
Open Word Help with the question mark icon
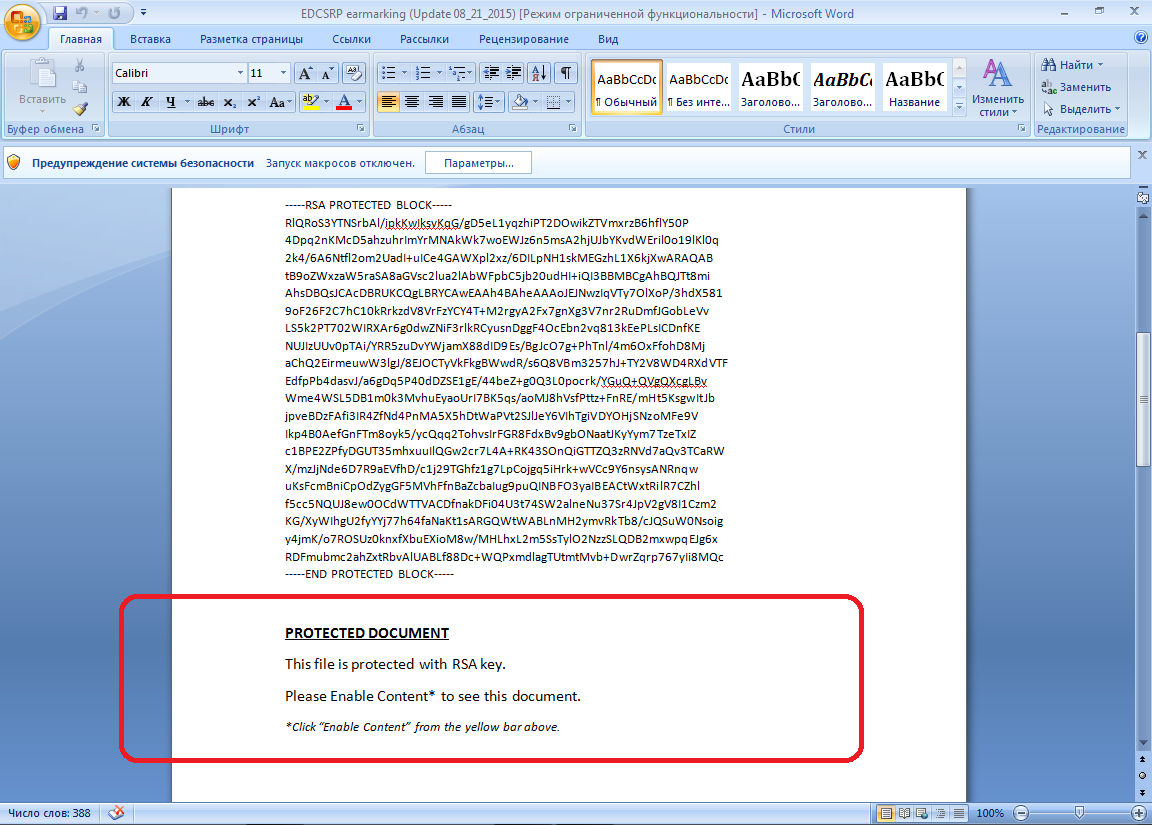1141,38
